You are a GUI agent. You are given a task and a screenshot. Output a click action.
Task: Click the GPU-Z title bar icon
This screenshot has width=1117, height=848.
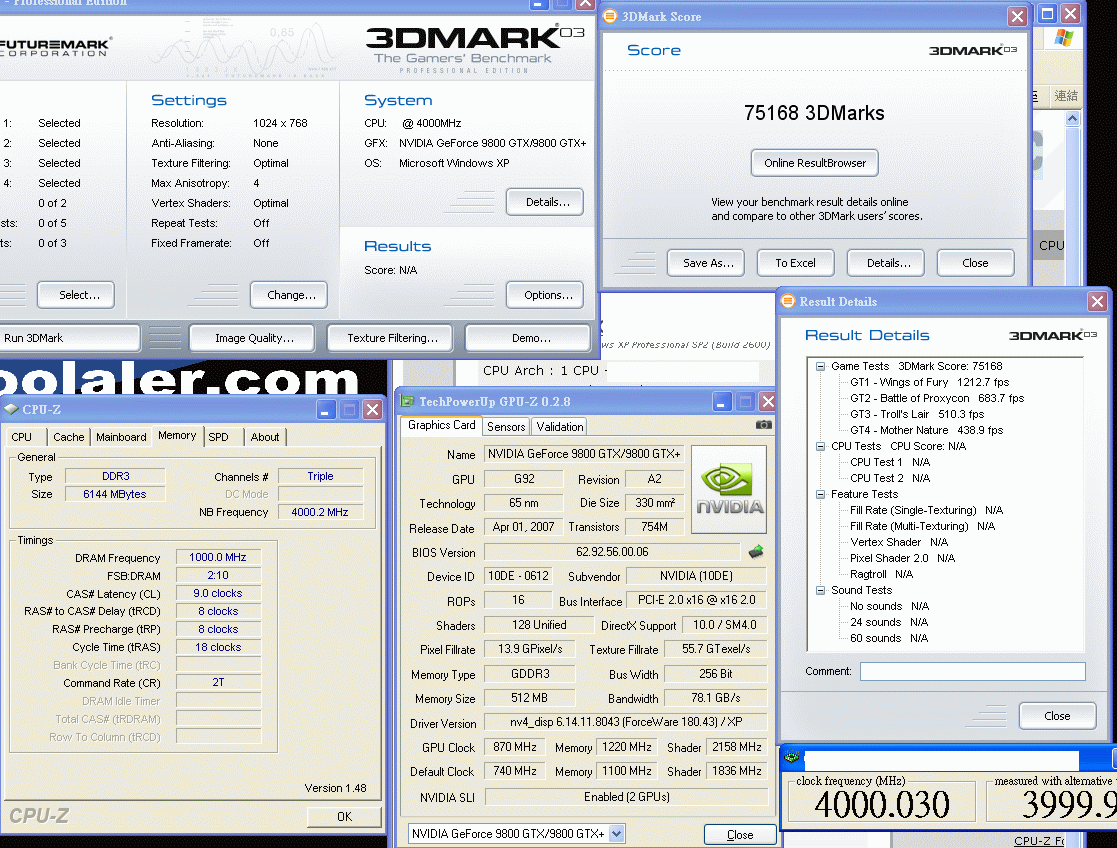pos(407,401)
